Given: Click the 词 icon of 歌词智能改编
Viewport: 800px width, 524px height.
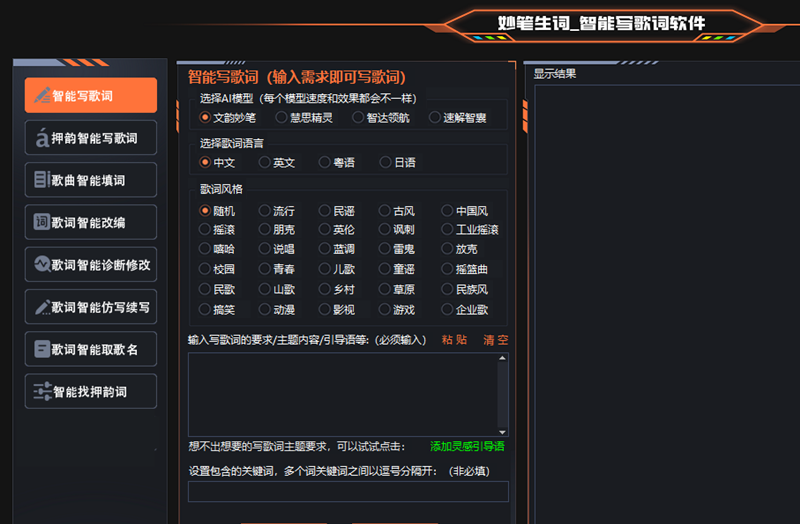Looking at the screenshot, I should [42, 222].
